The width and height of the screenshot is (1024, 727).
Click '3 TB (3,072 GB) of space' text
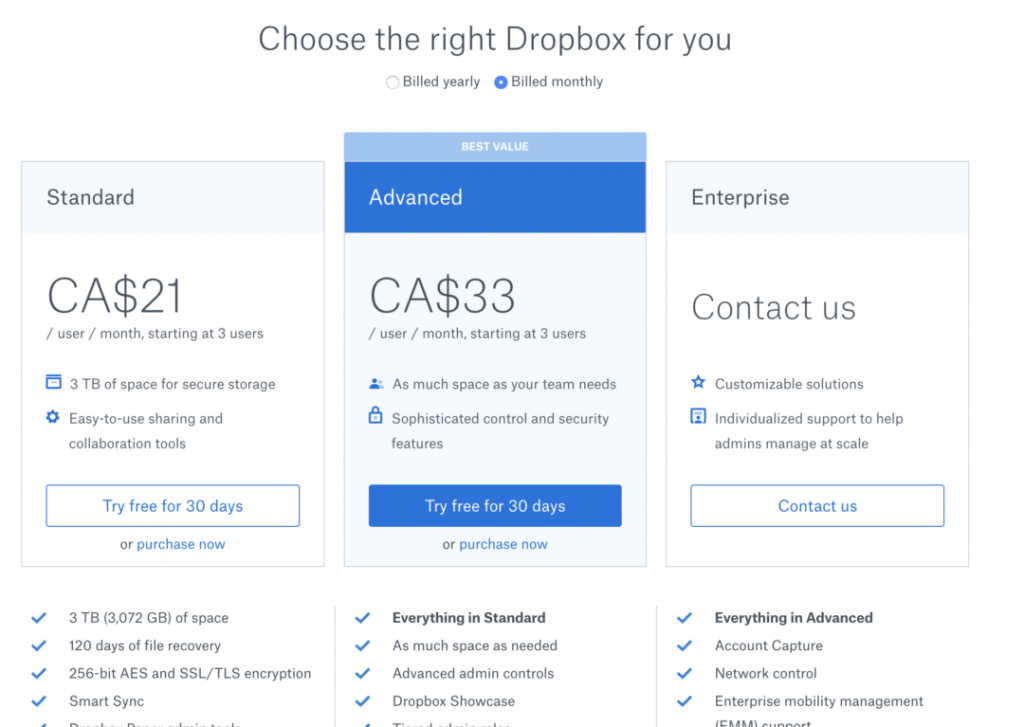point(149,618)
